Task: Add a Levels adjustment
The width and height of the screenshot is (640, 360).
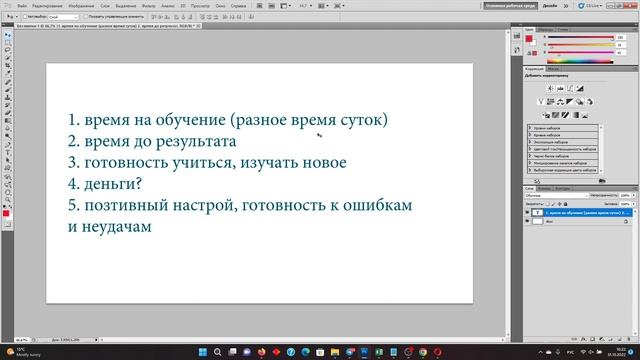Action: [560, 89]
